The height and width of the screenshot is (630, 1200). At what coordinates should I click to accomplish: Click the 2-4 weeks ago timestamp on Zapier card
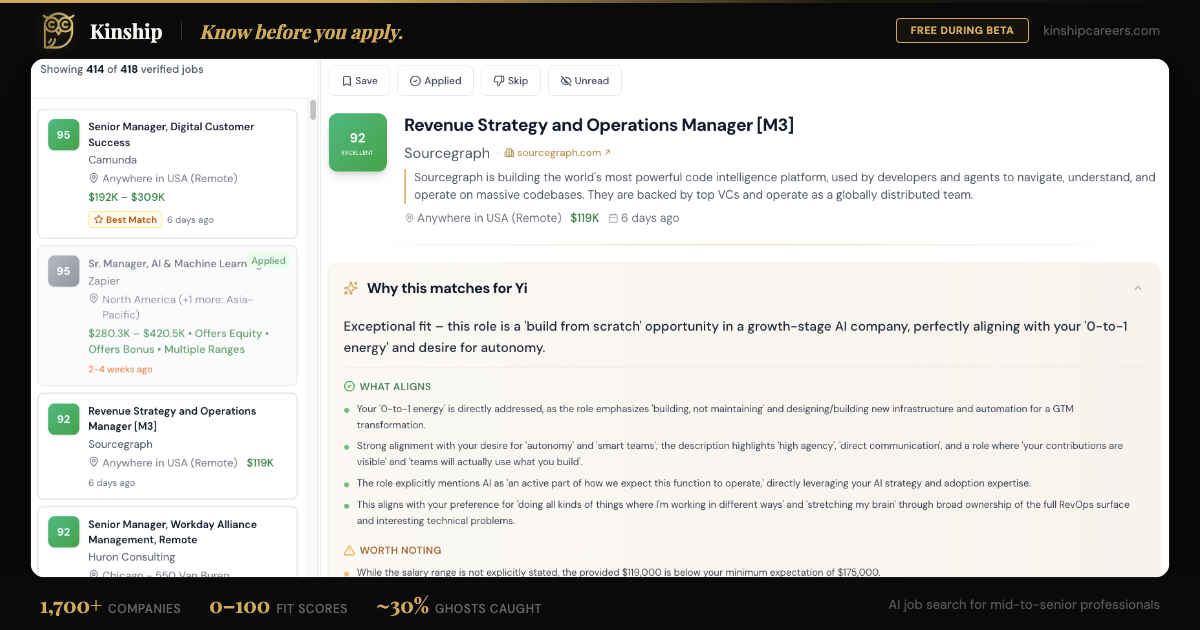click(x=120, y=369)
